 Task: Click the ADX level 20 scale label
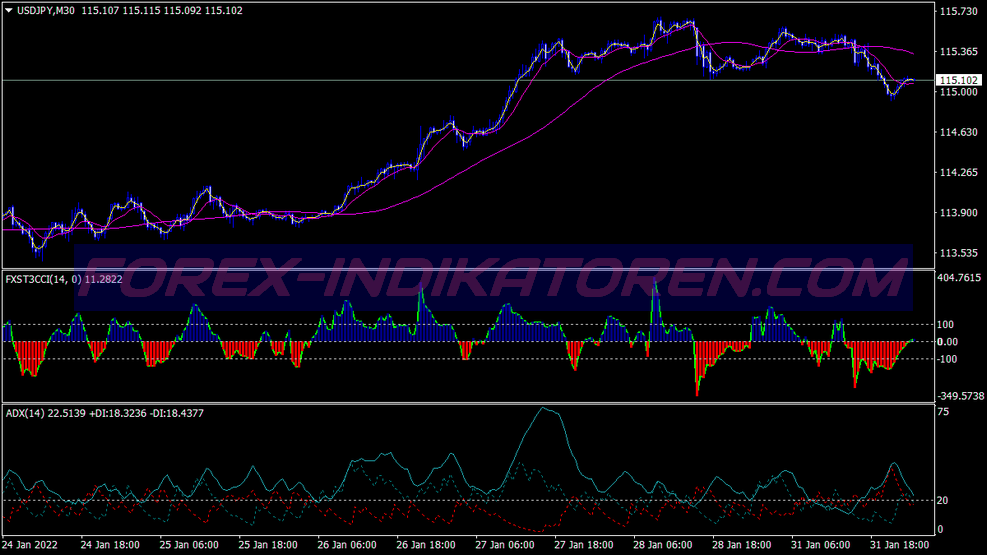tap(942, 501)
